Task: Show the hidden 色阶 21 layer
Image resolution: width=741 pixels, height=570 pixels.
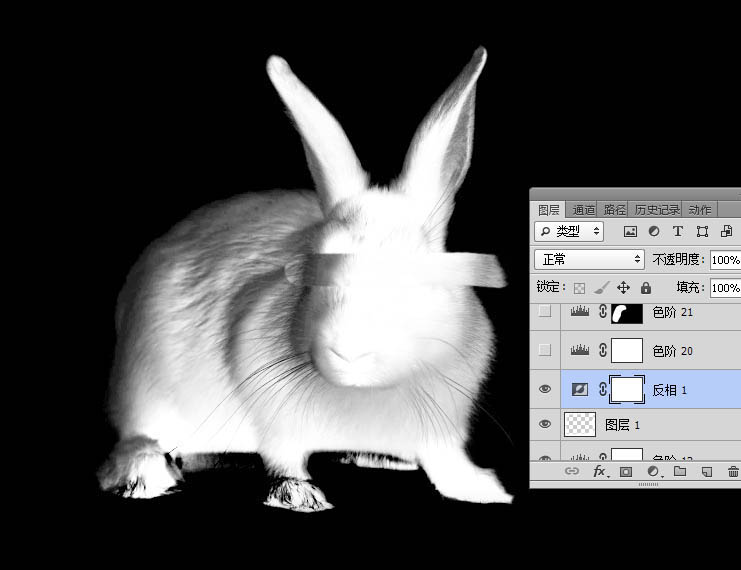Action: 545,312
